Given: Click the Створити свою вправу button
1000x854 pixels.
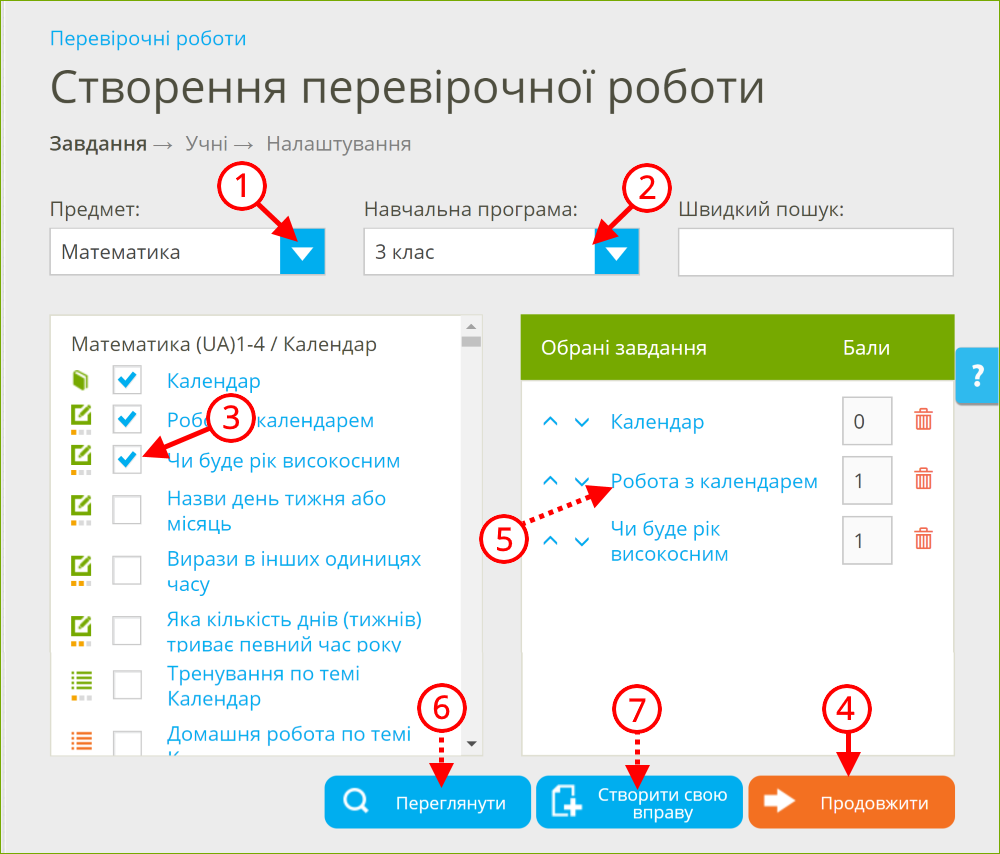Looking at the screenshot, I should pyautogui.click(x=640, y=803).
